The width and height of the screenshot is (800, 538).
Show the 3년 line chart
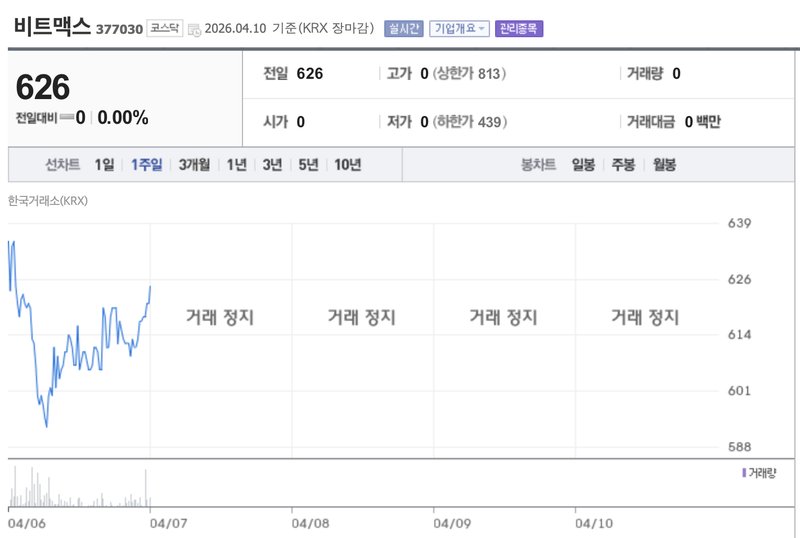tap(272, 165)
